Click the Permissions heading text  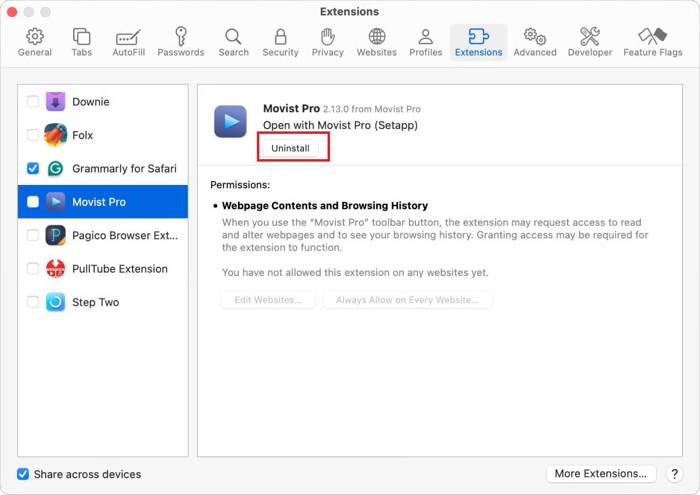tap(240, 185)
